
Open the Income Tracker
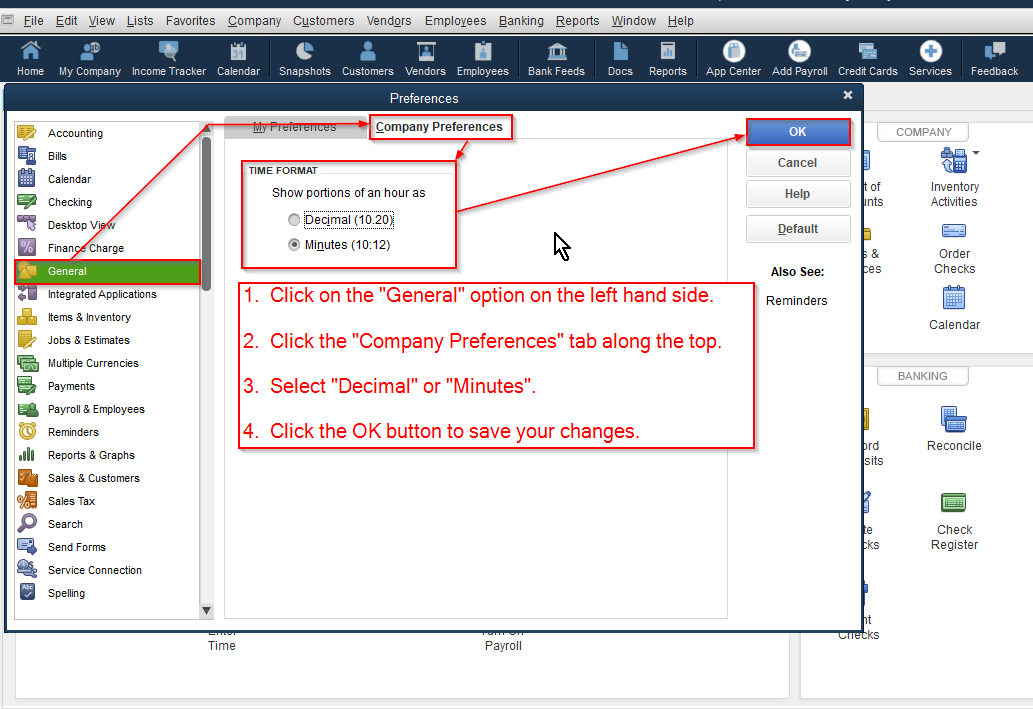168,57
